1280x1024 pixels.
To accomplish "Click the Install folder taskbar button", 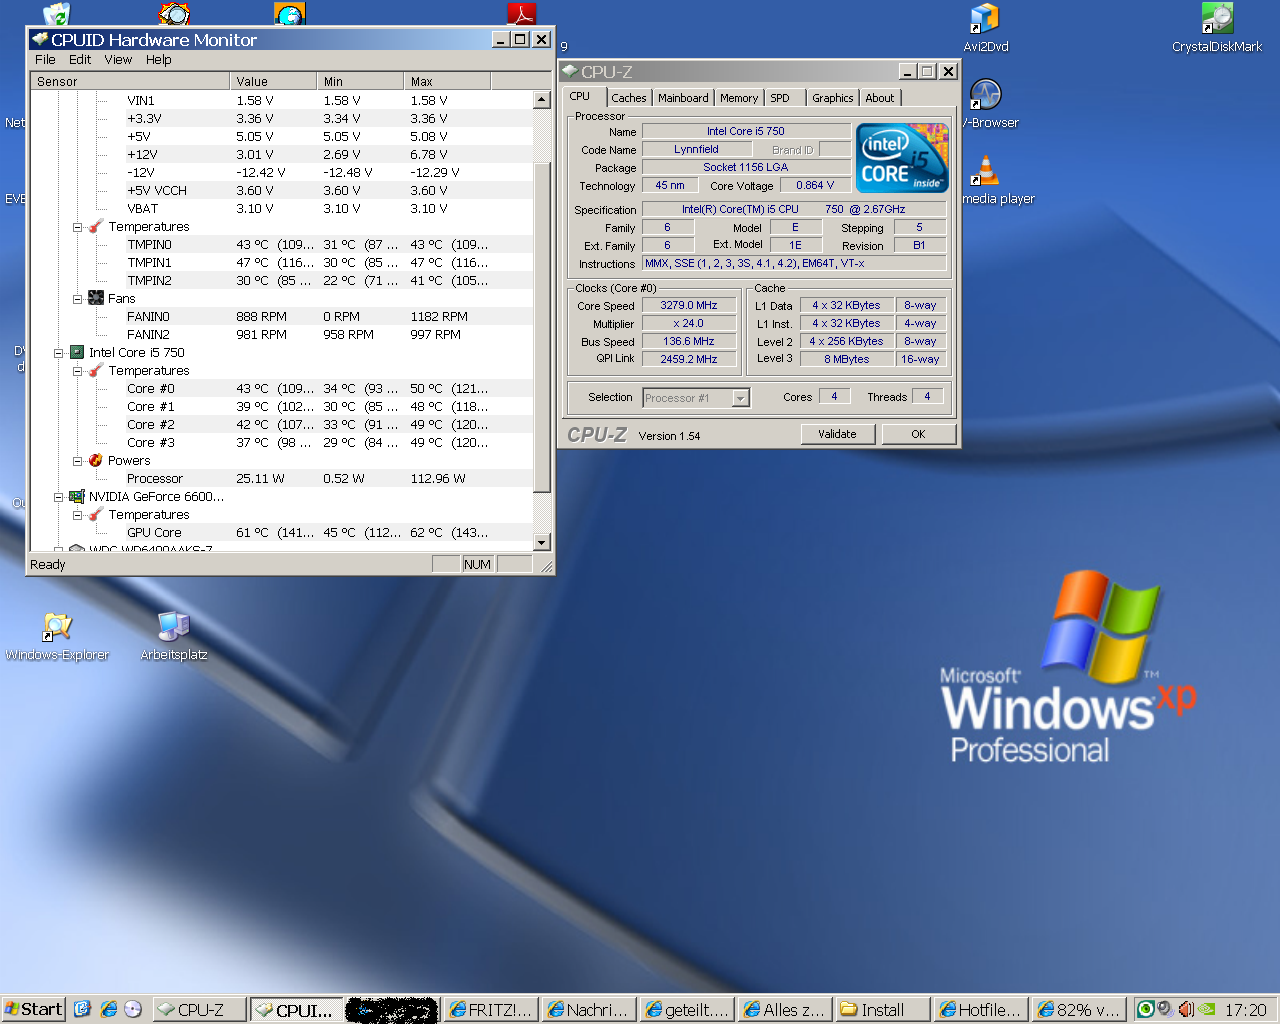I will [883, 1010].
